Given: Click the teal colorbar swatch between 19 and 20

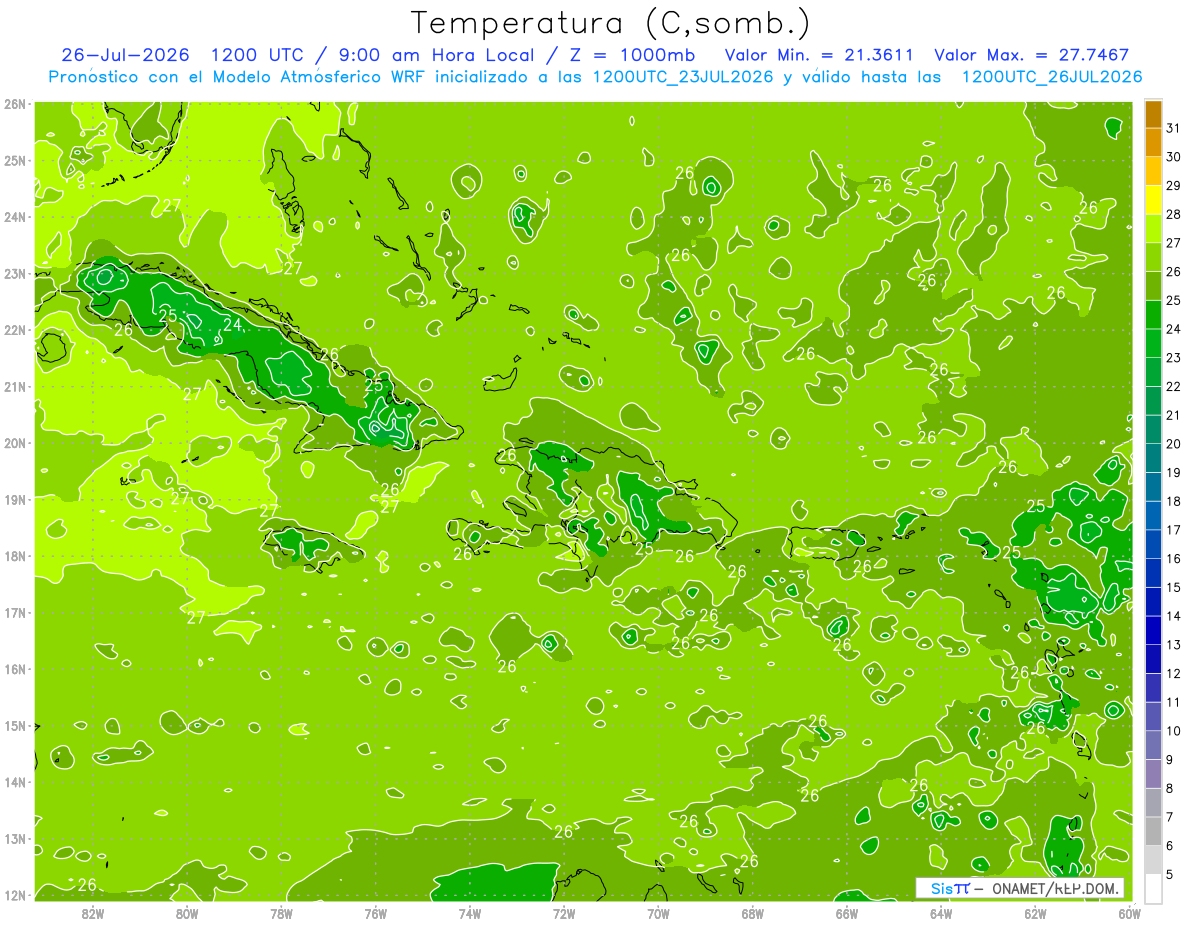Looking at the screenshot, I should point(1153,458).
